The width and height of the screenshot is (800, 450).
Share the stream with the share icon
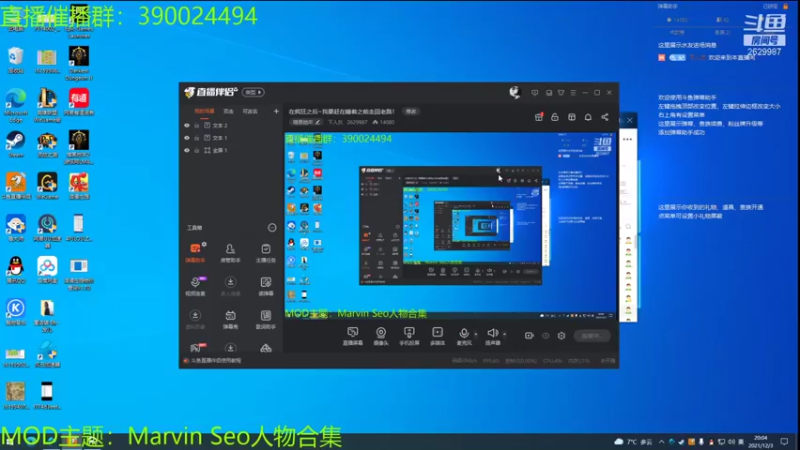605,117
